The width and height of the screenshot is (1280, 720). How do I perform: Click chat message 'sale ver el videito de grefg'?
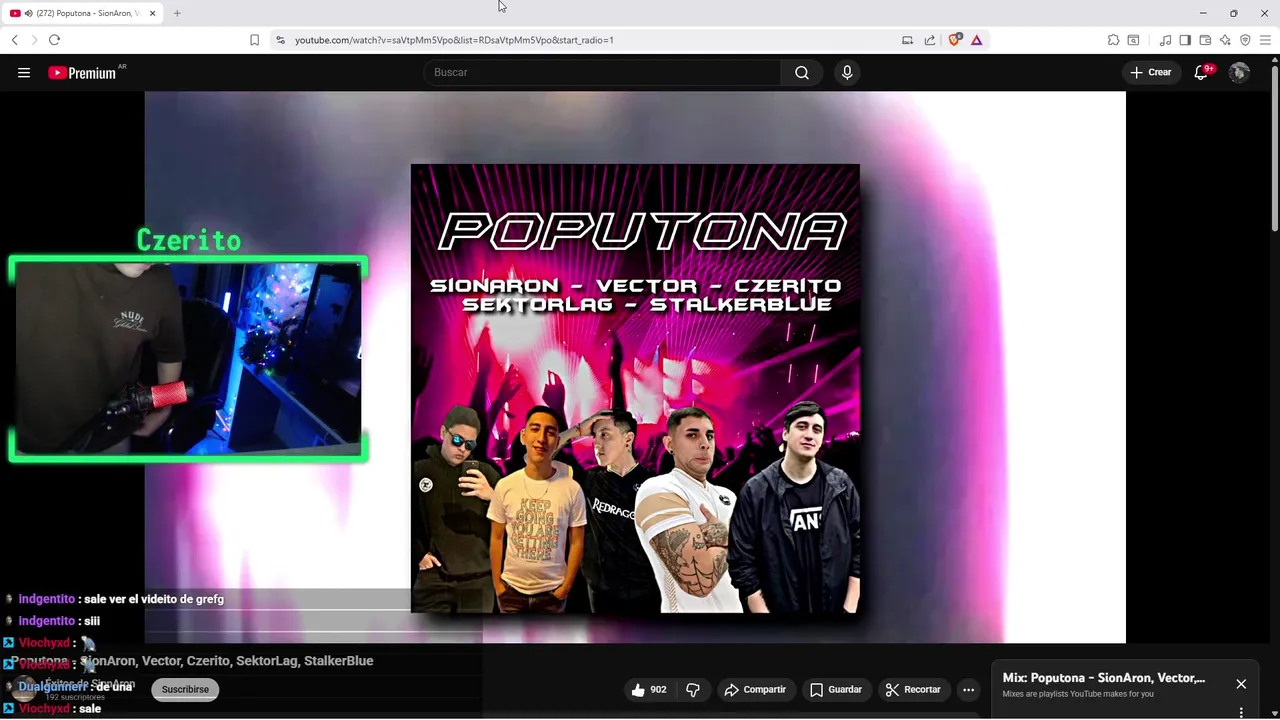coord(154,599)
